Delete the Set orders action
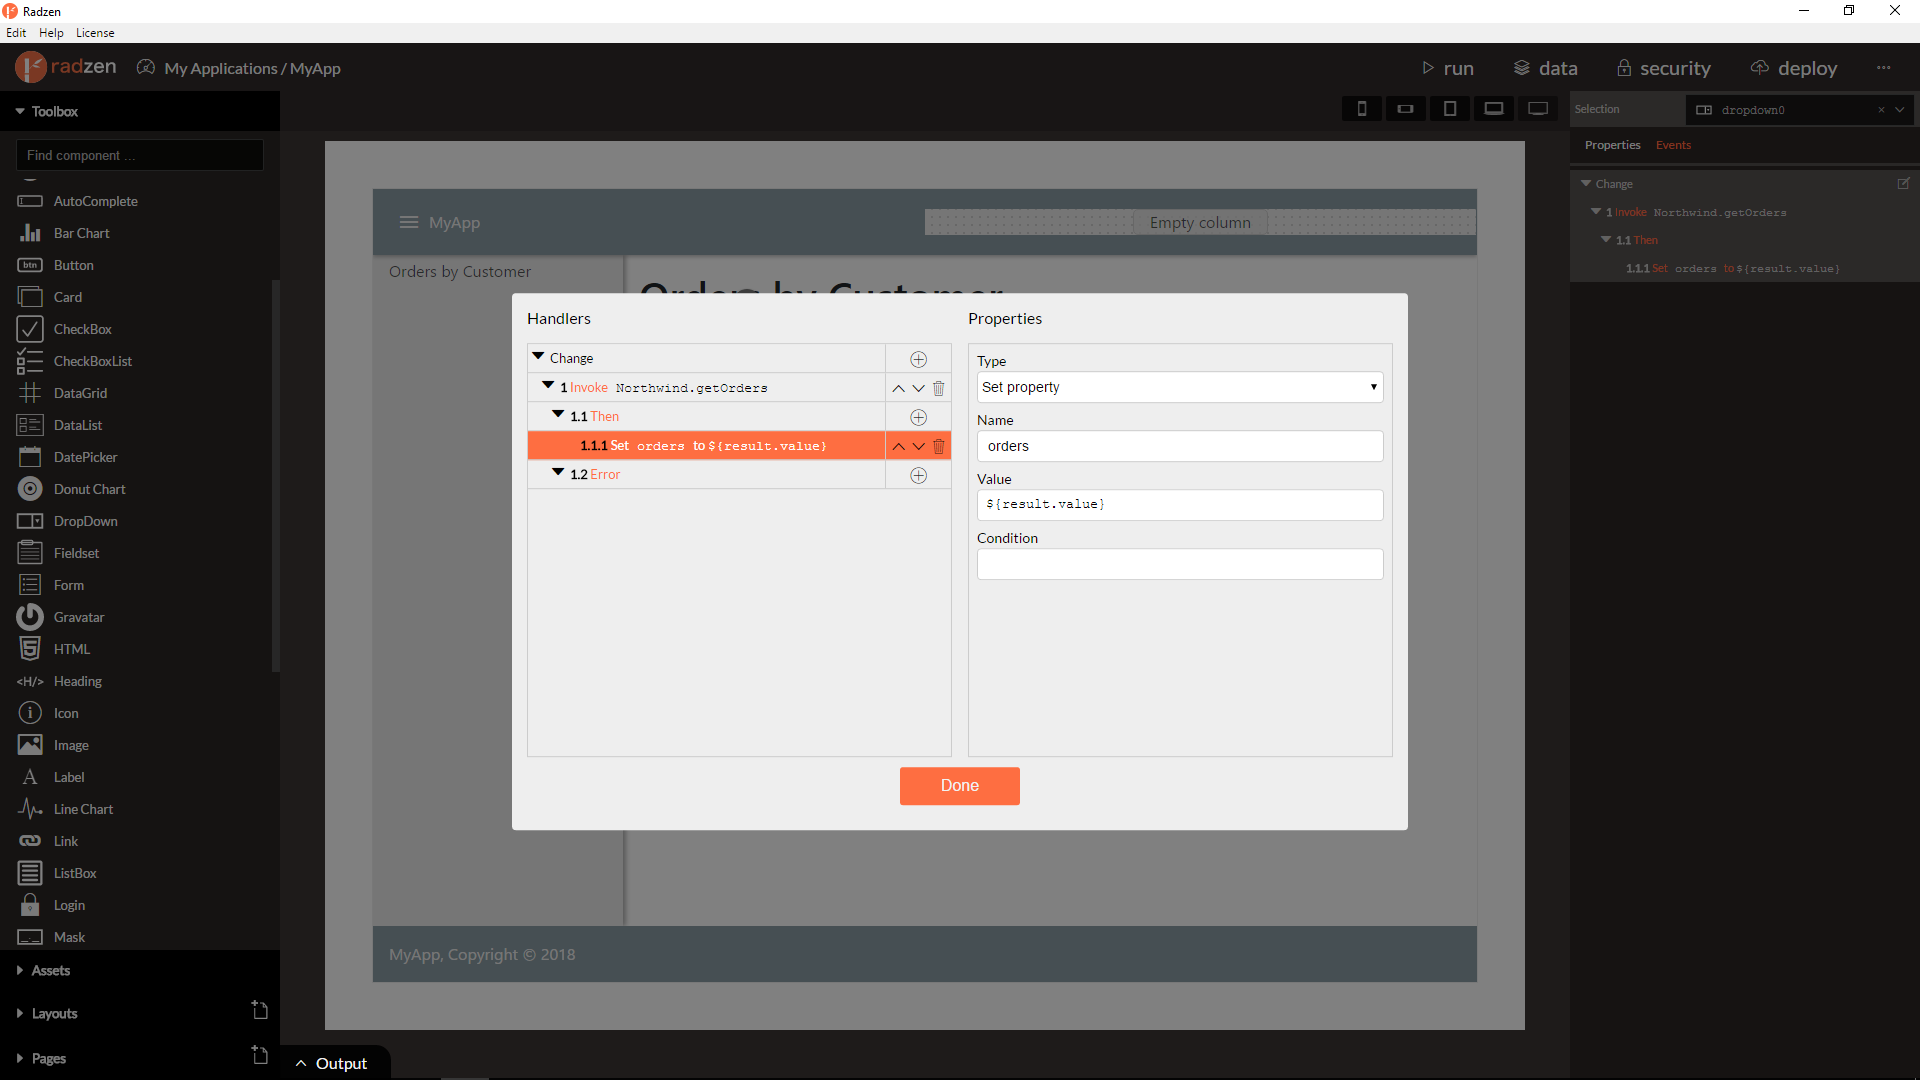This screenshot has height=1080, width=1920. click(x=938, y=446)
